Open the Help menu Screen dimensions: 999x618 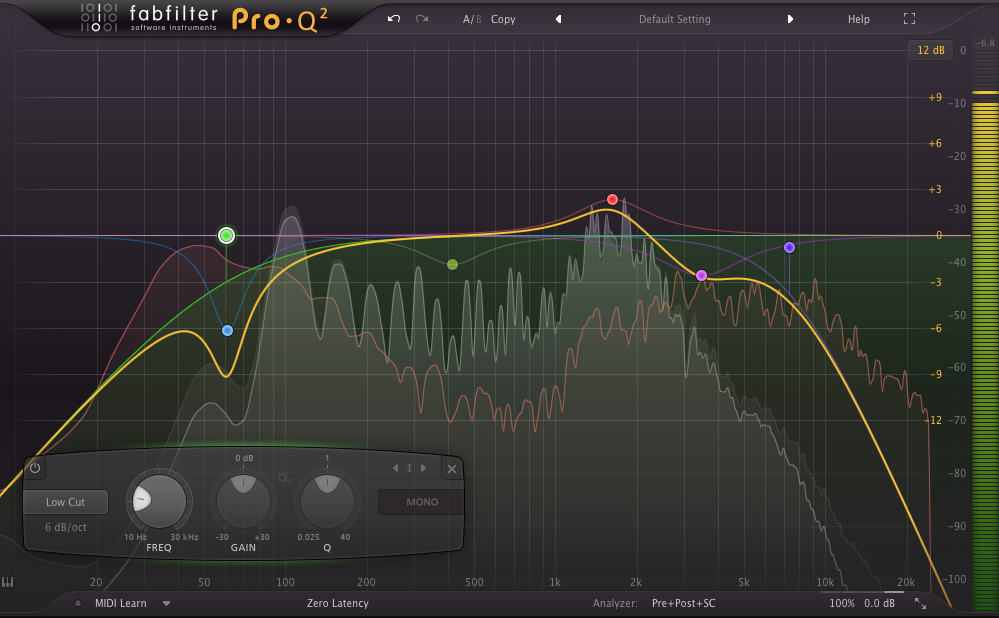[x=858, y=19]
